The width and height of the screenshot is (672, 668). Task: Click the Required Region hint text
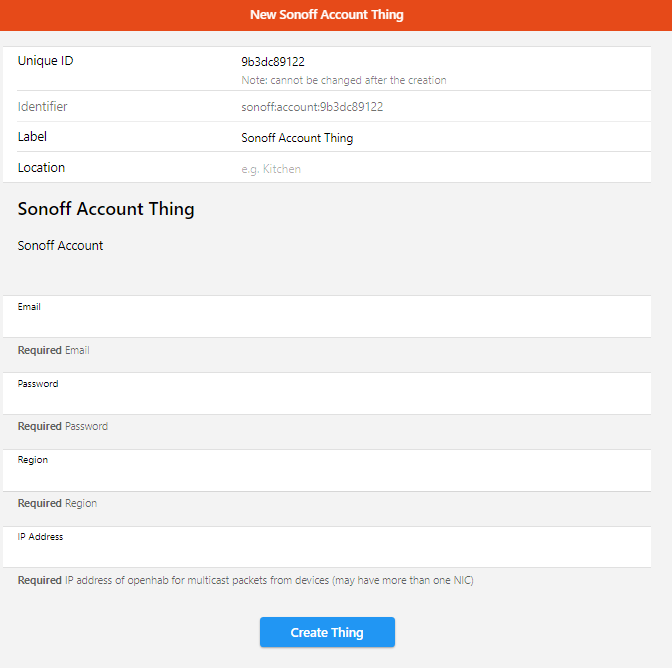(58, 504)
